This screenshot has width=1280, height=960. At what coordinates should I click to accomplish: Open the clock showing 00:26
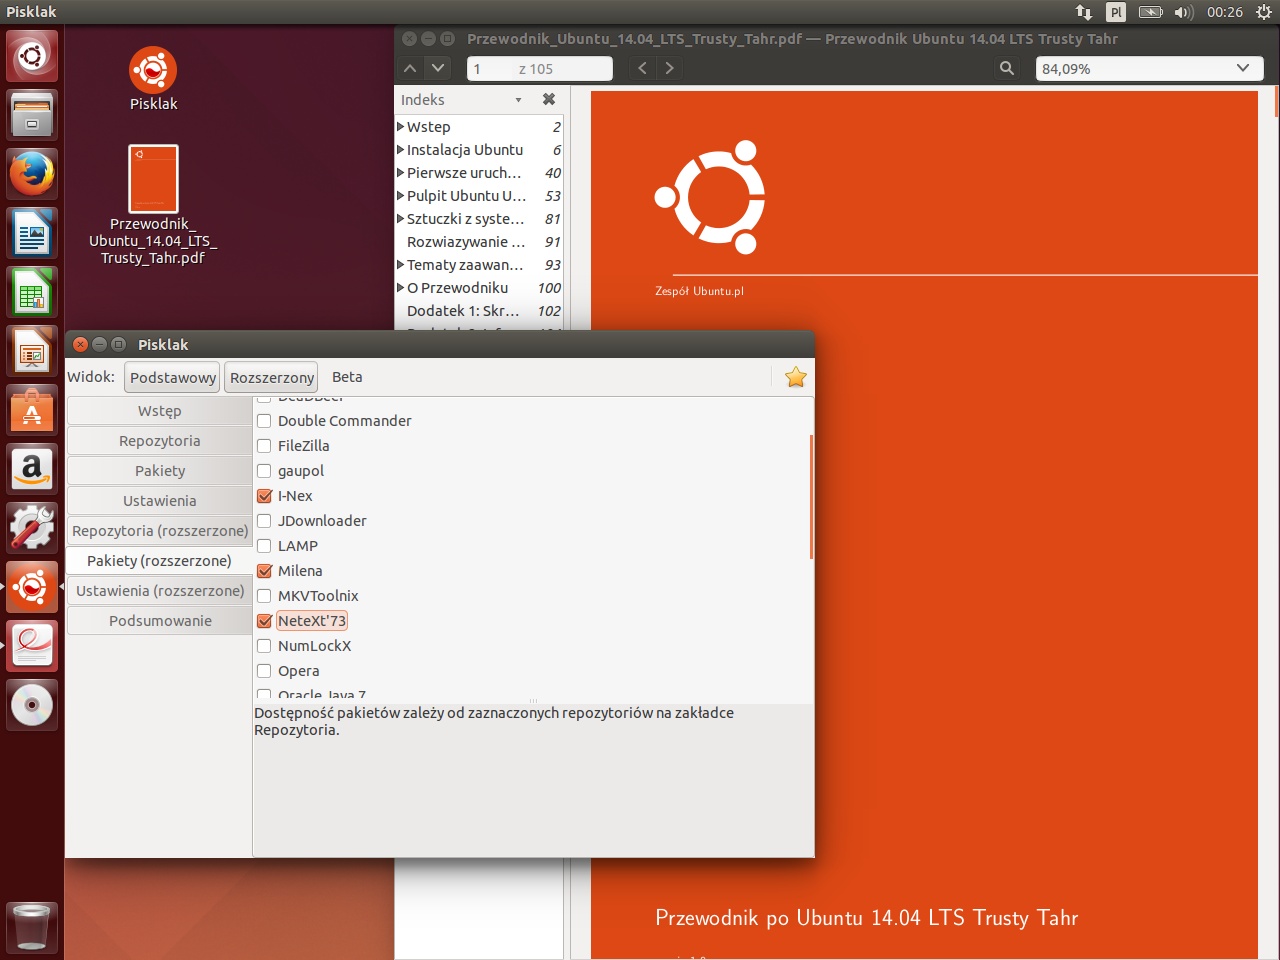tap(1225, 12)
